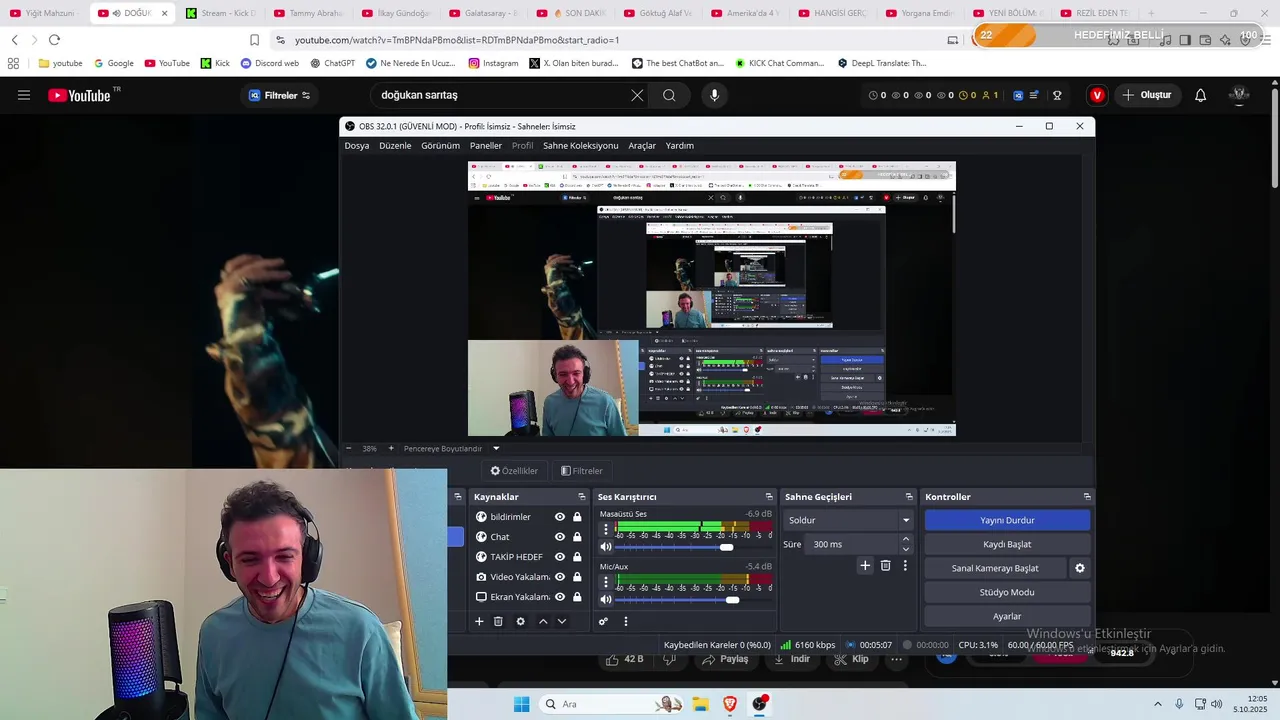Open YouTube notifications bell
Screen dimensions: 1280x720
(1200, 95)
